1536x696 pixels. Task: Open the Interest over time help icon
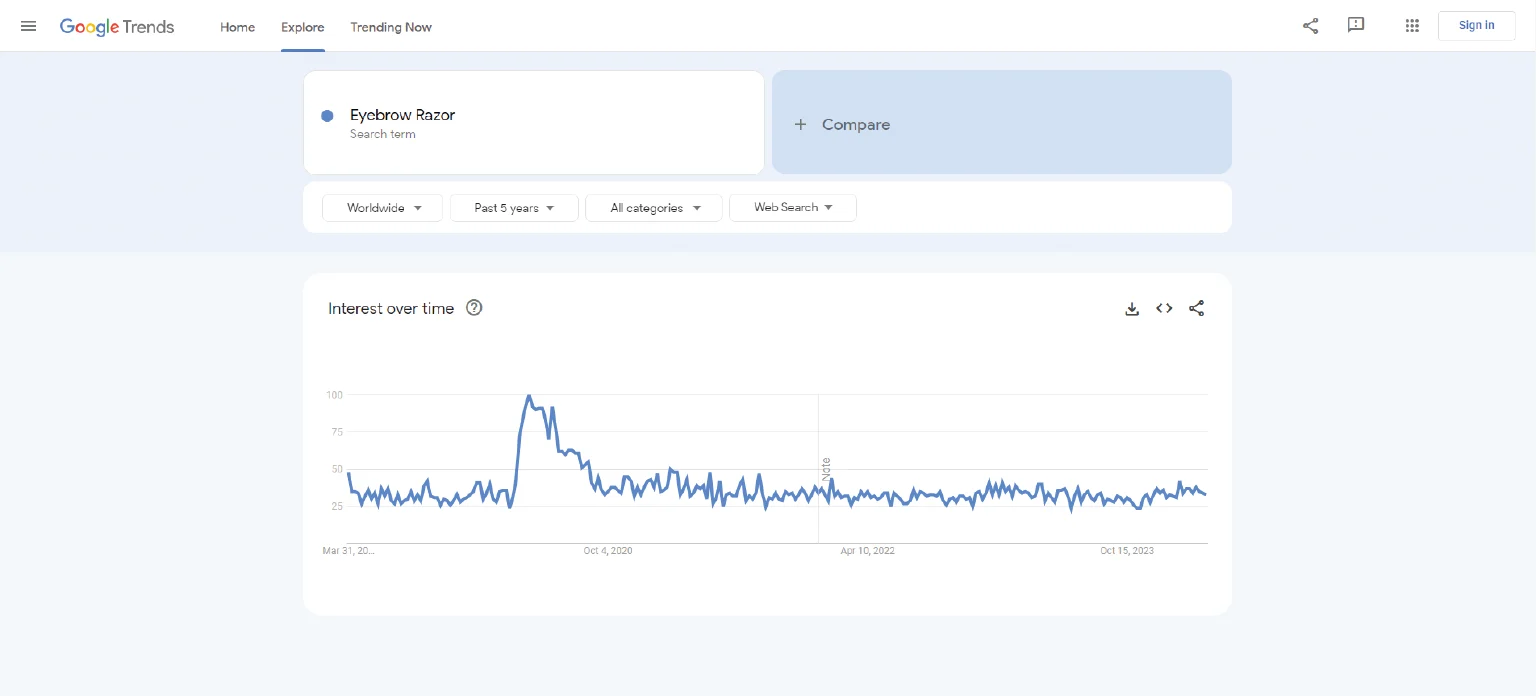click(474, 308)
